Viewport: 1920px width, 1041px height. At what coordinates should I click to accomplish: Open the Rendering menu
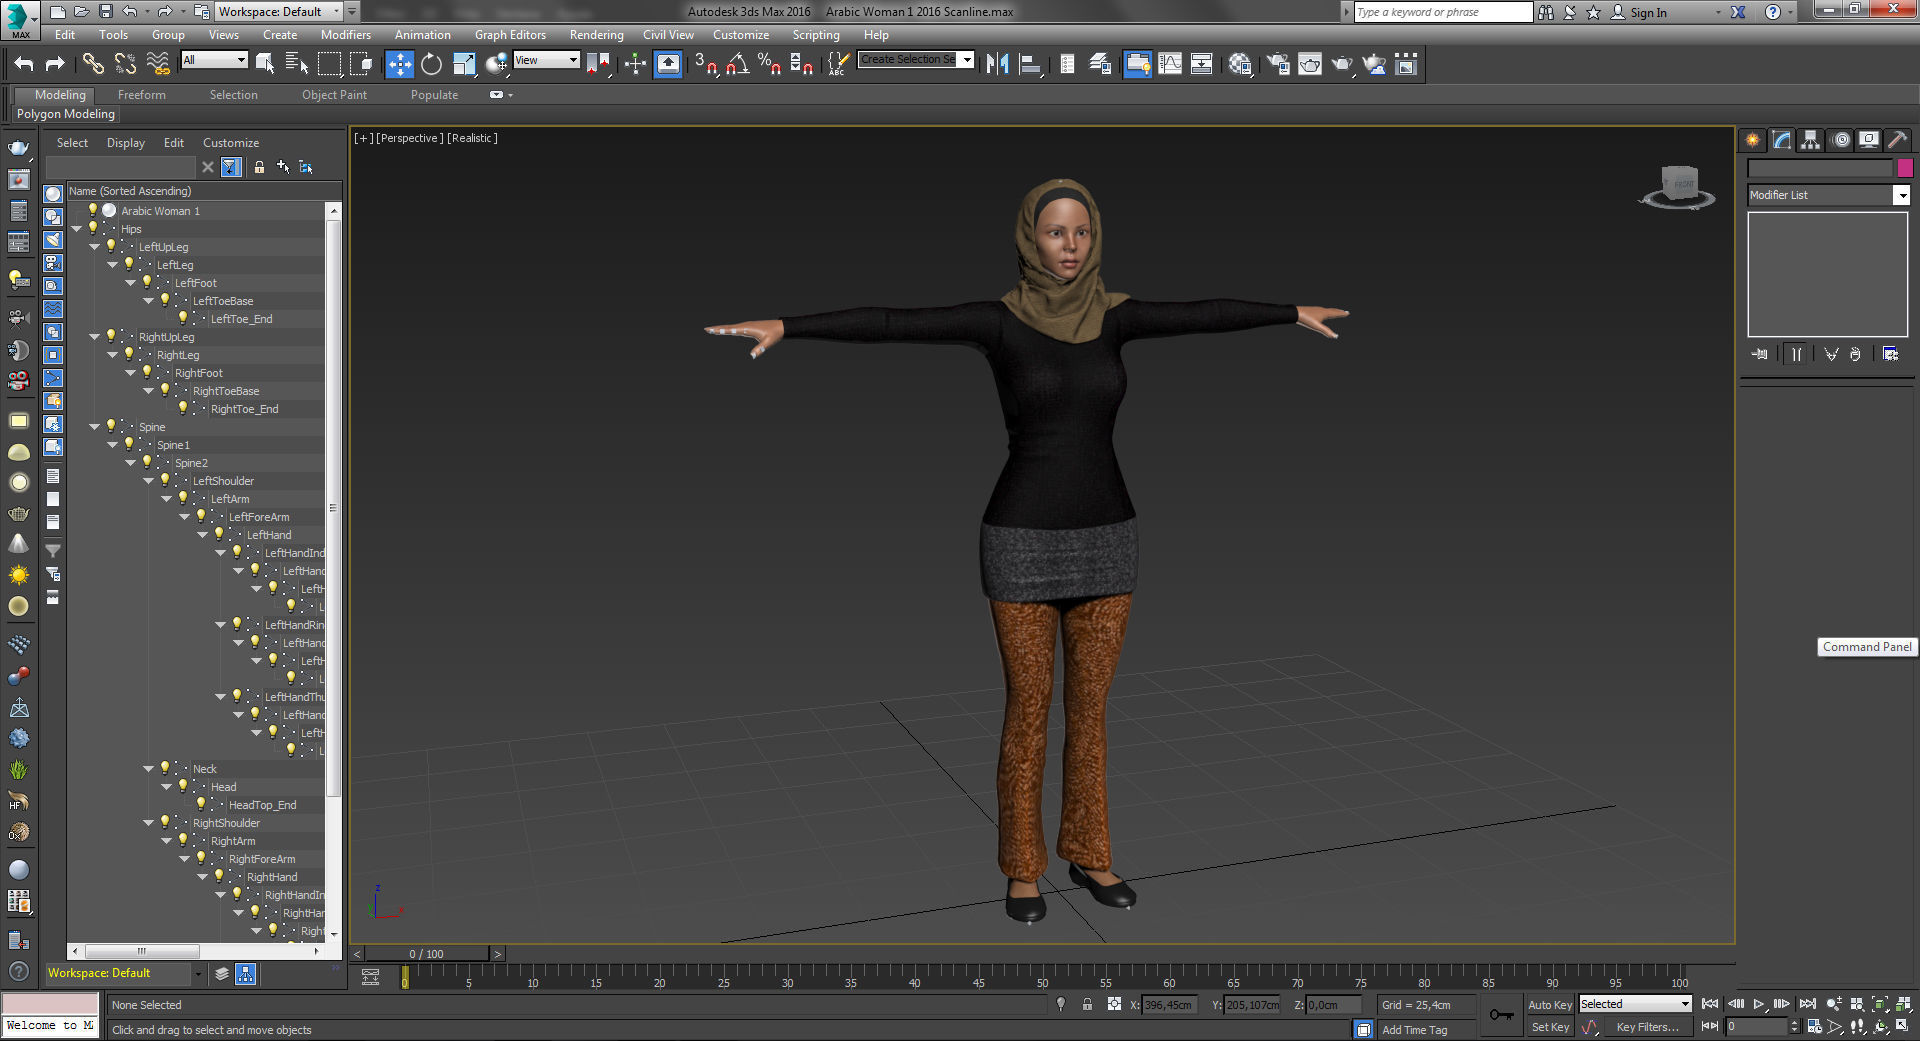click(596, 34)
